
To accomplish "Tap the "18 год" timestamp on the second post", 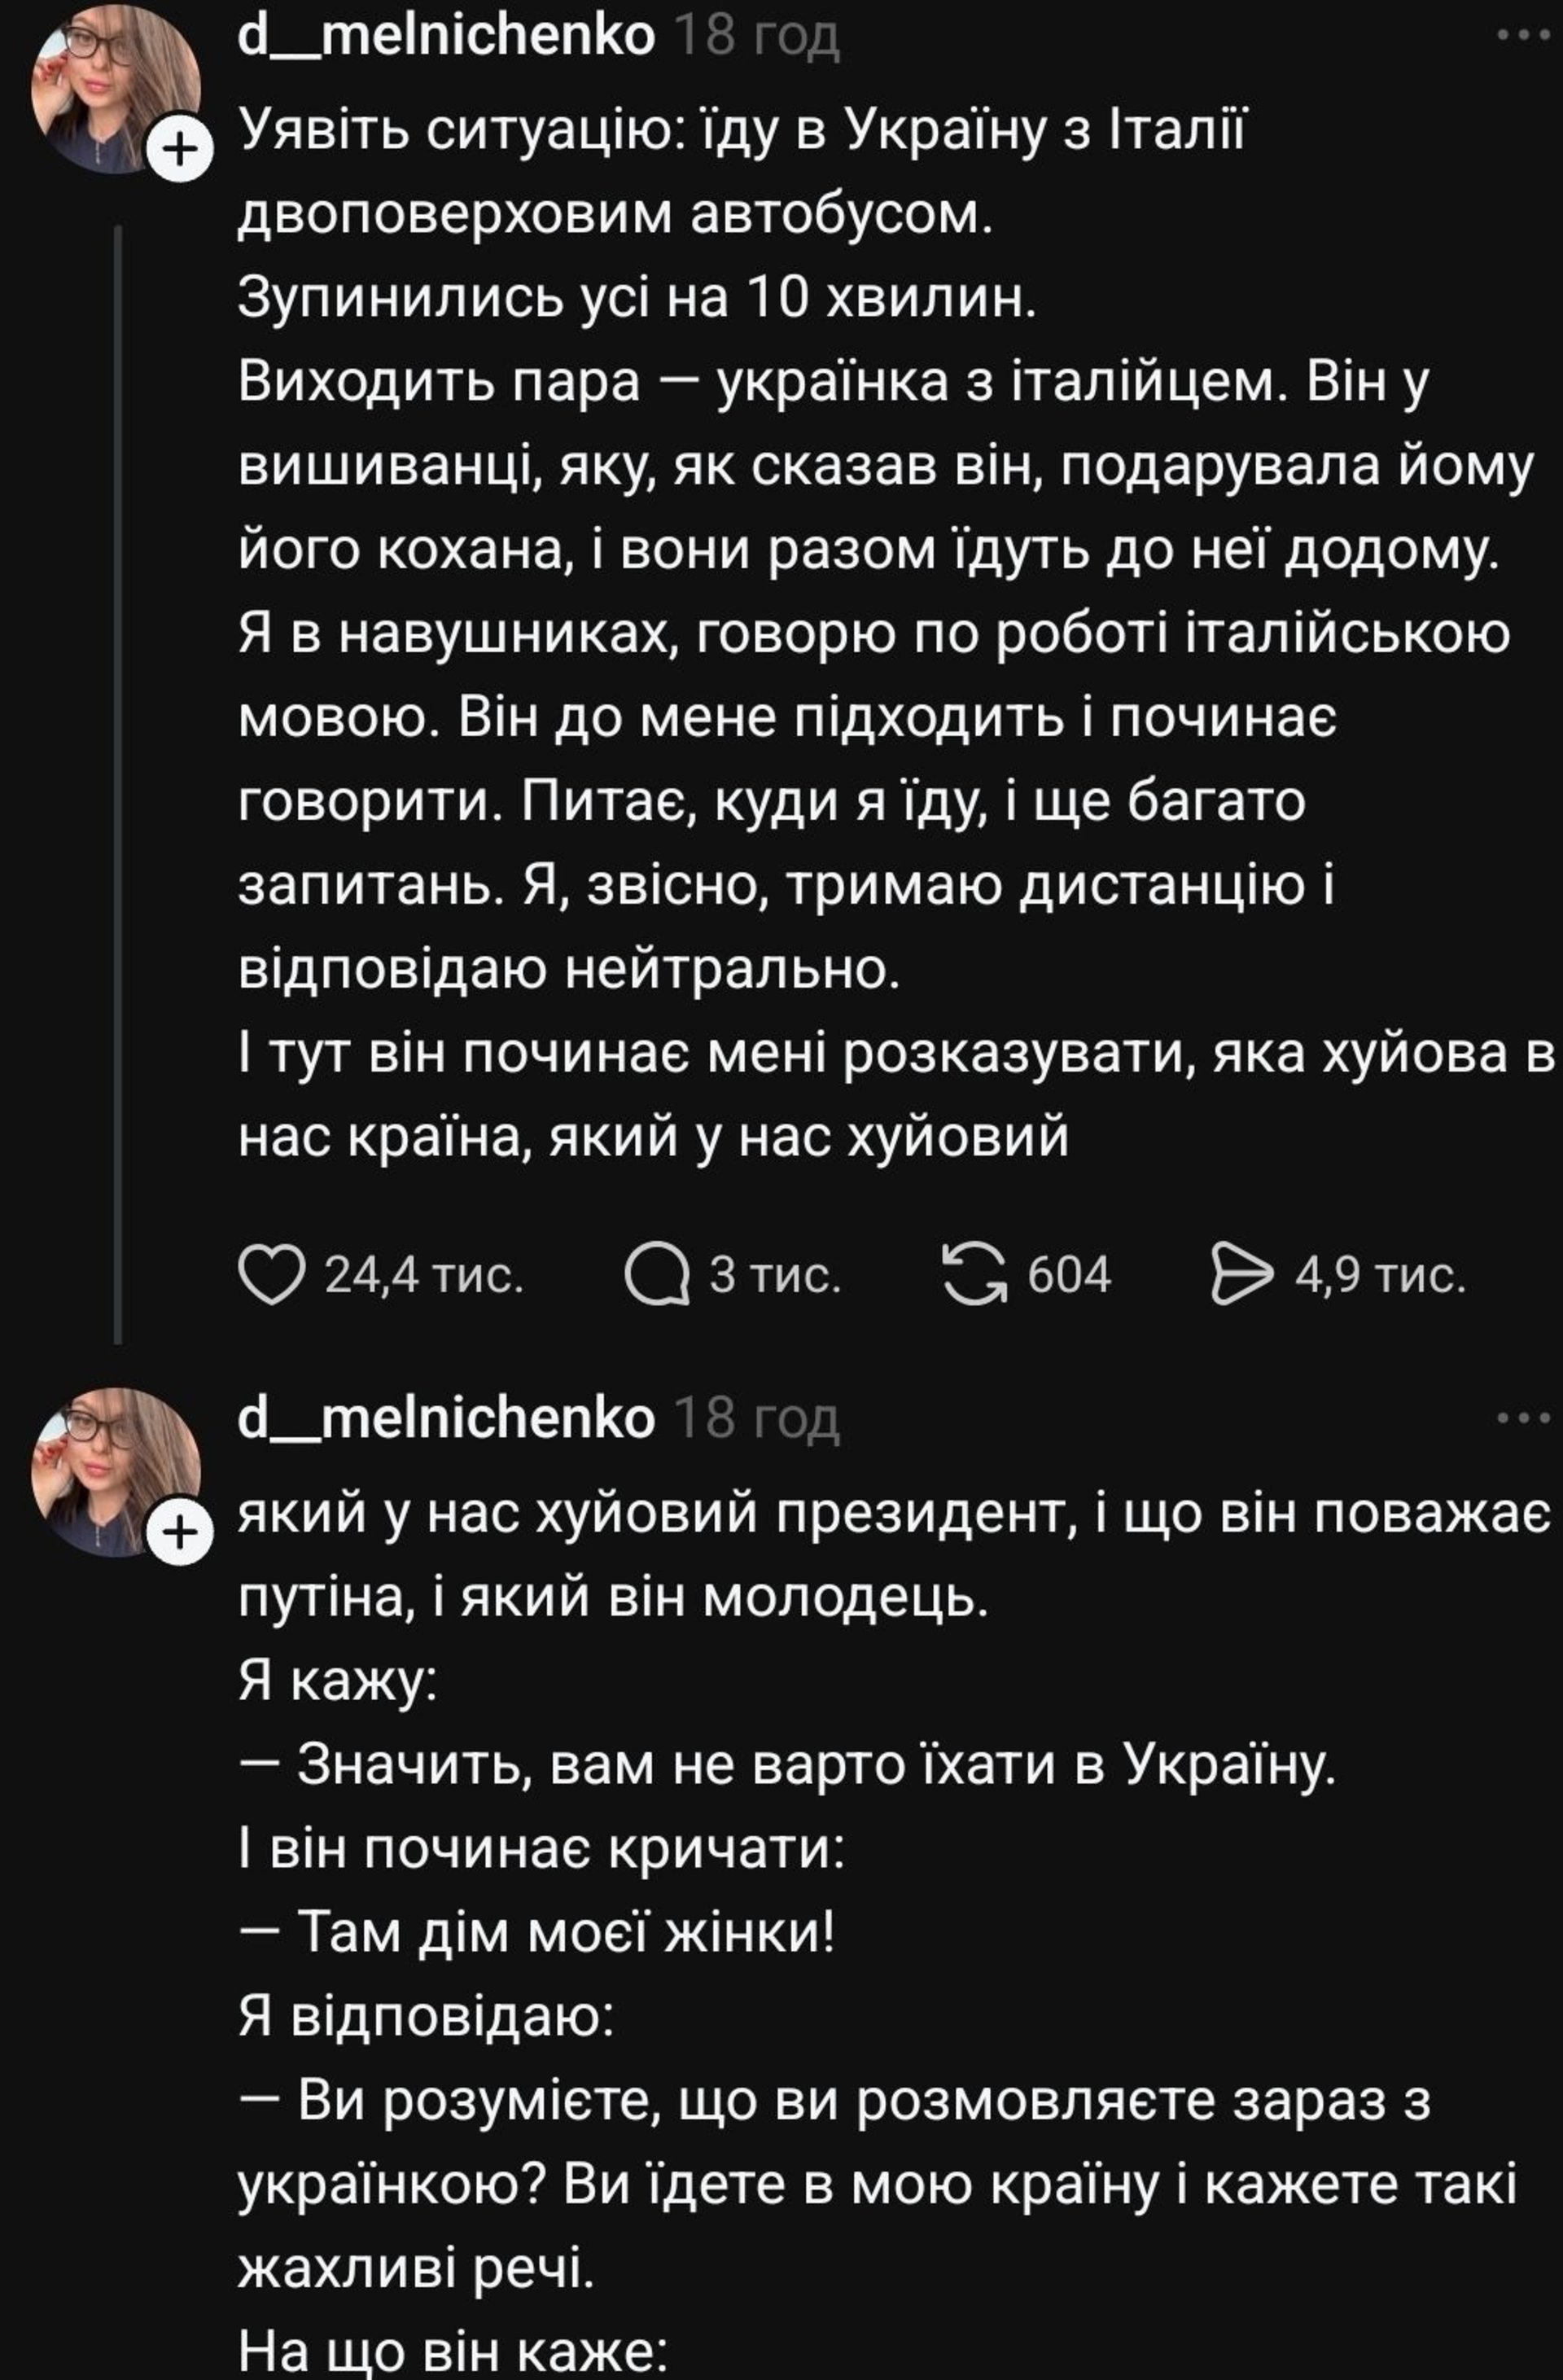I will [x=758, y=1419].
